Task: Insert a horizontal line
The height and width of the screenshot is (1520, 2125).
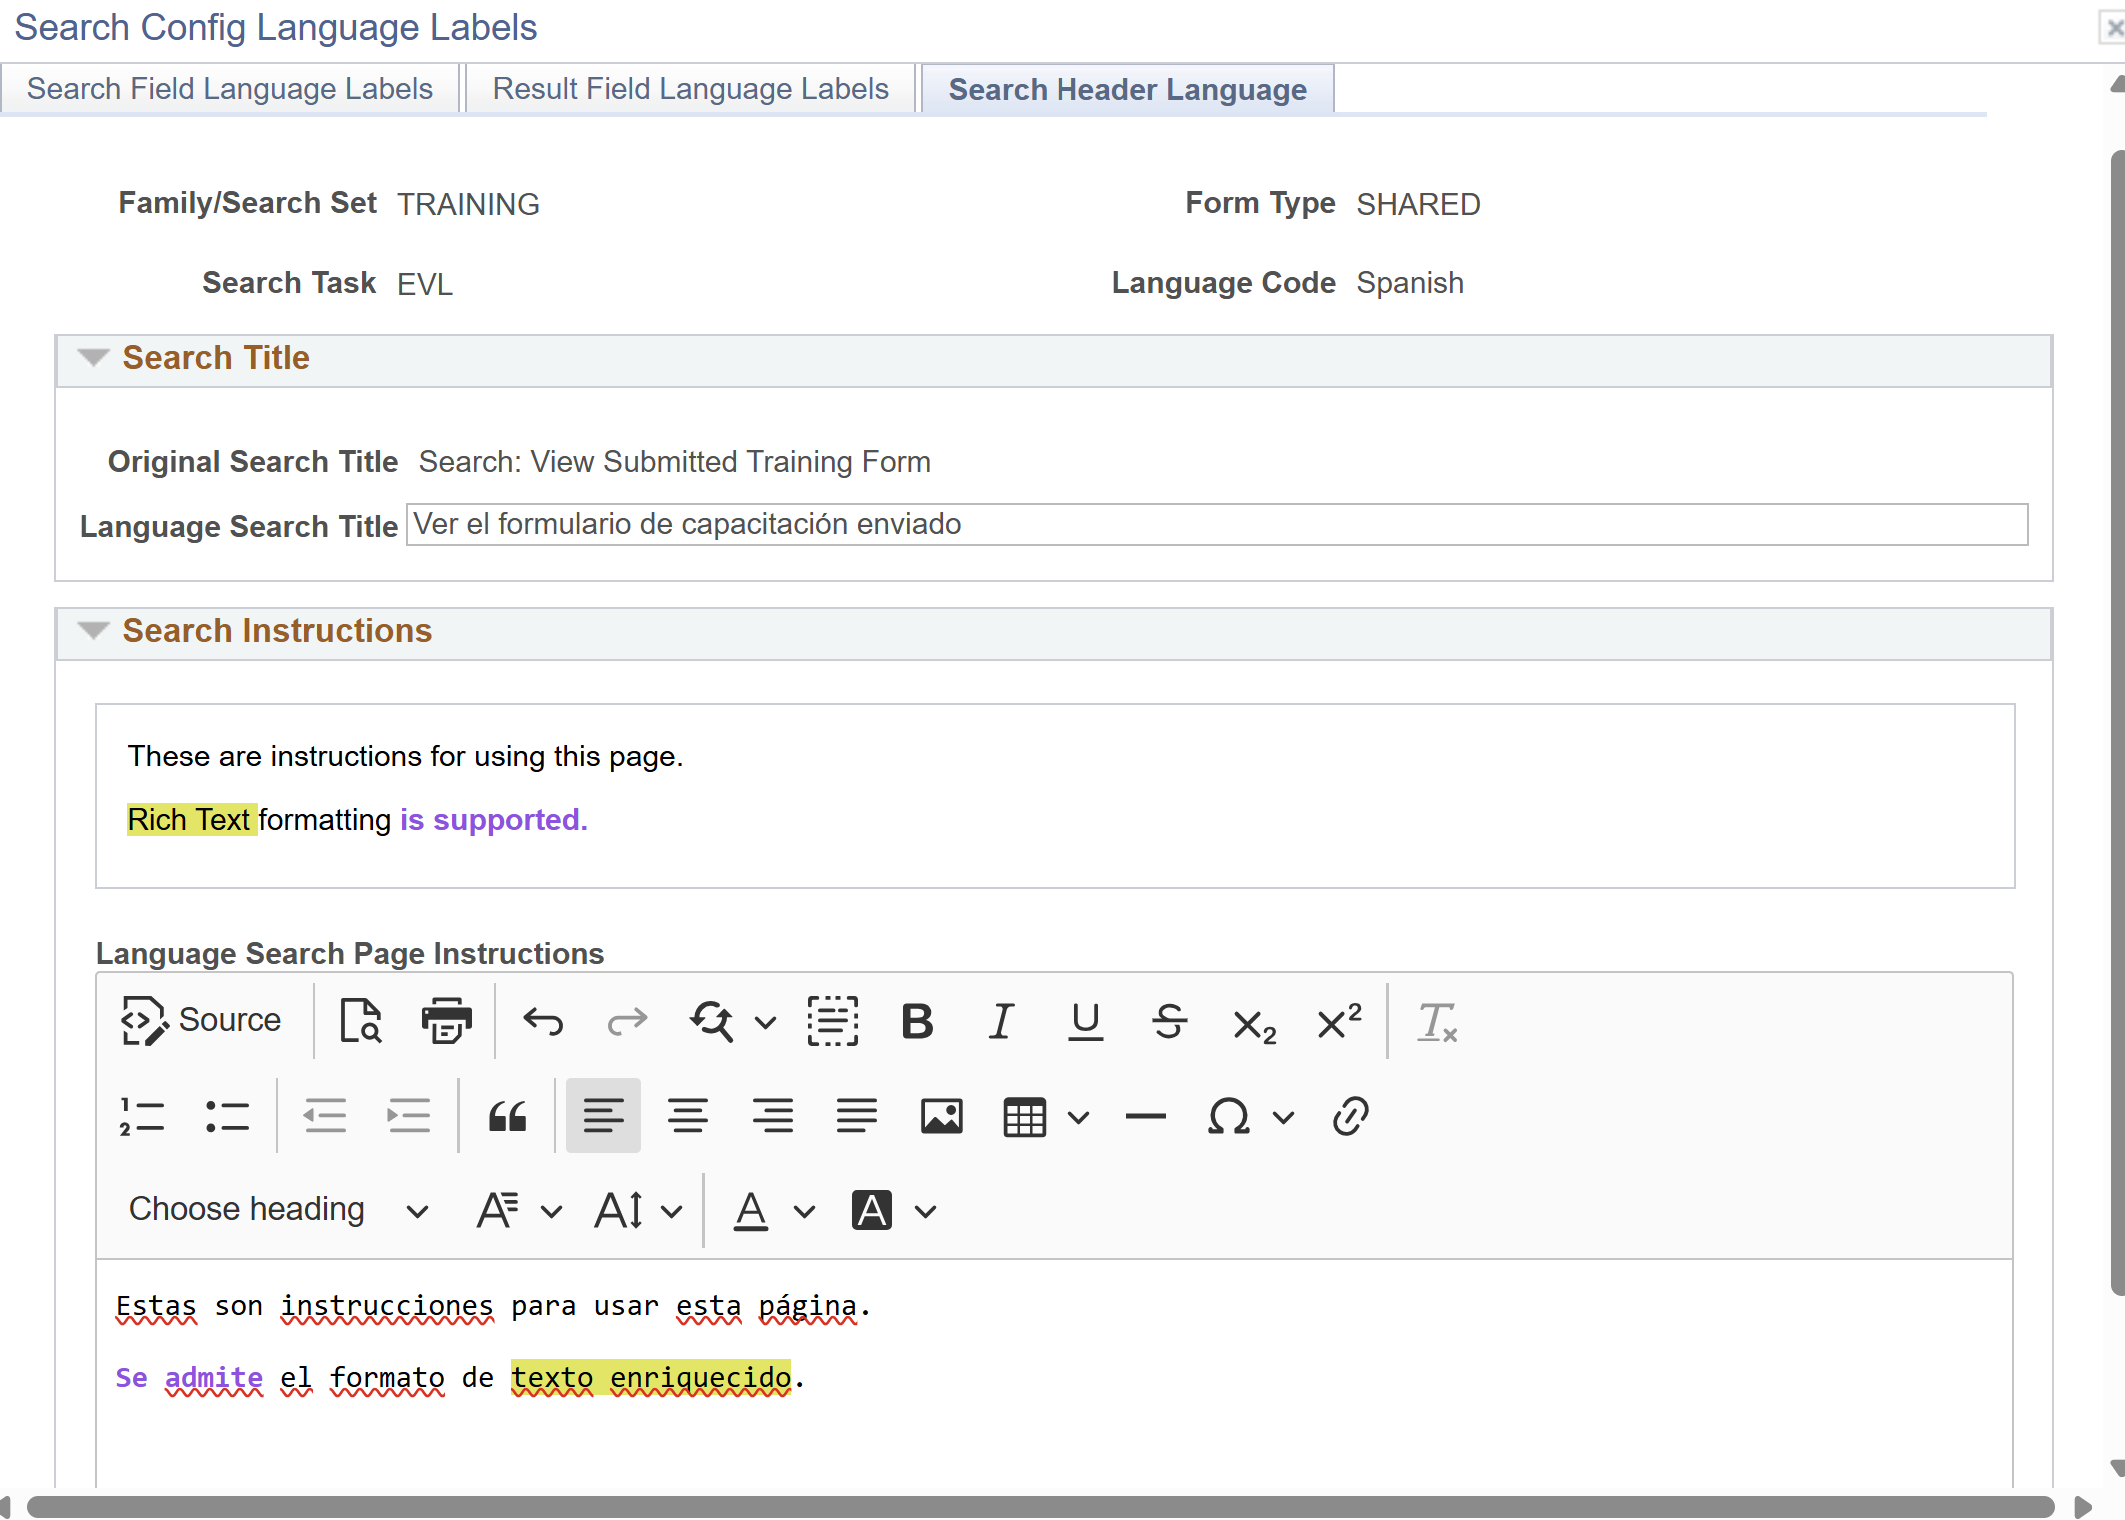Action: pos(1146,1116)
